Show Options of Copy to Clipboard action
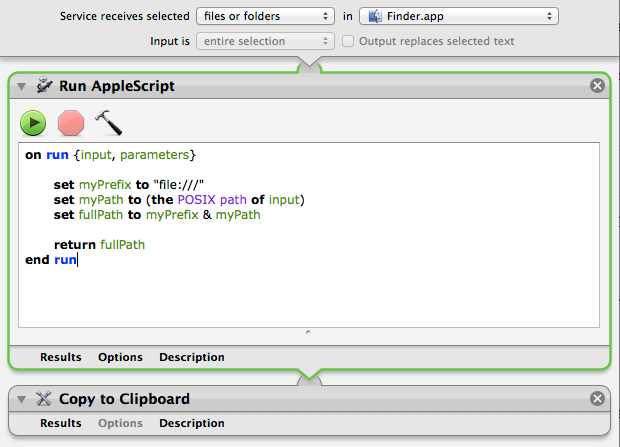This screenshot has height=447, width=620. click(120, 423)
